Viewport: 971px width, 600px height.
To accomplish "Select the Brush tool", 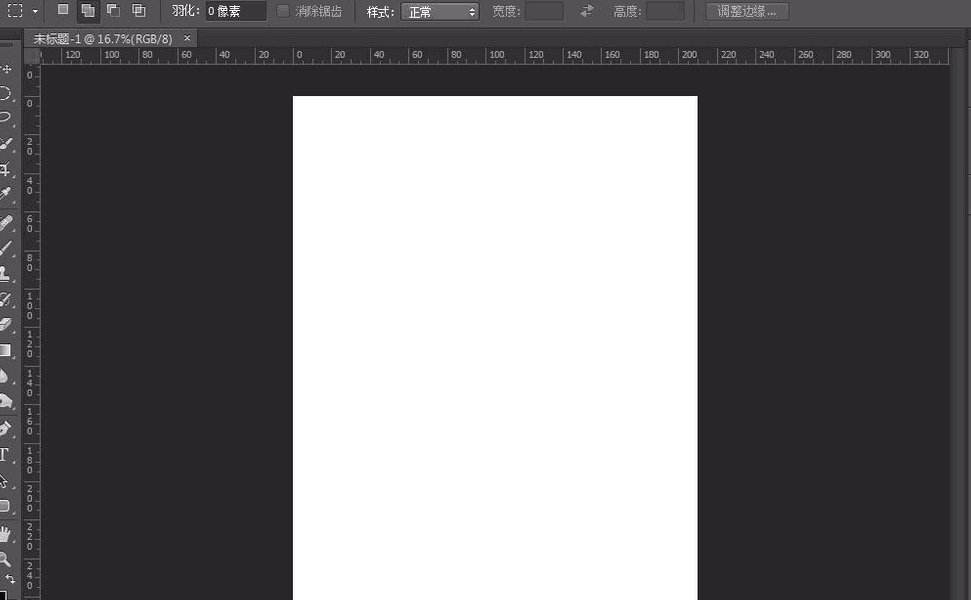I will pos(5,247).
